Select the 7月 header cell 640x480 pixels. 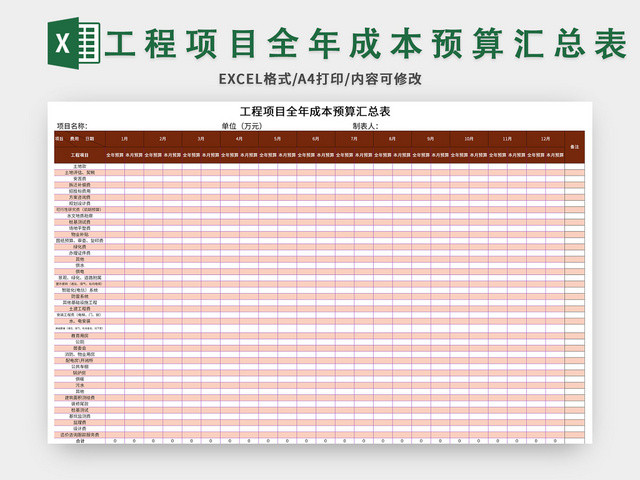click(x=354, y=139)
